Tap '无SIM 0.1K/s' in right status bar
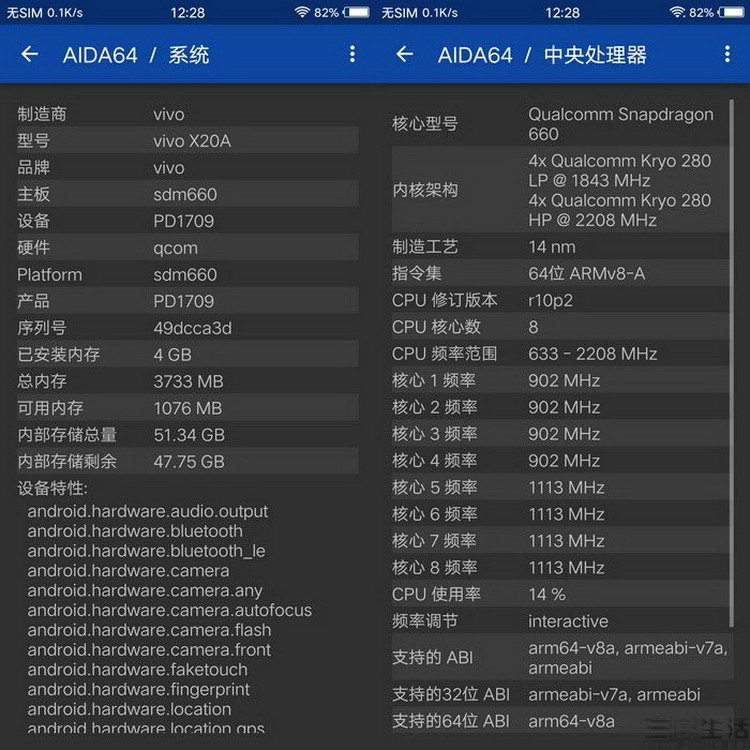The height and width of the screenshot is (750, 750). 419,12
